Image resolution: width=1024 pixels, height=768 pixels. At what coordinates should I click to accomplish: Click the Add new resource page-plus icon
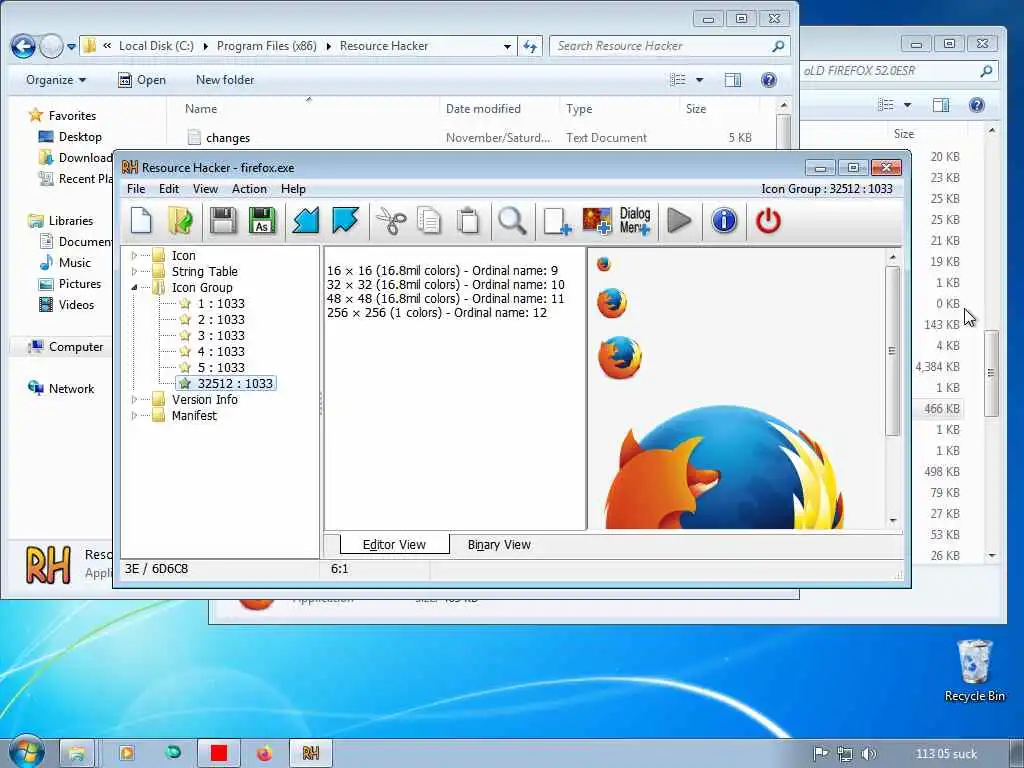point(557,221)
